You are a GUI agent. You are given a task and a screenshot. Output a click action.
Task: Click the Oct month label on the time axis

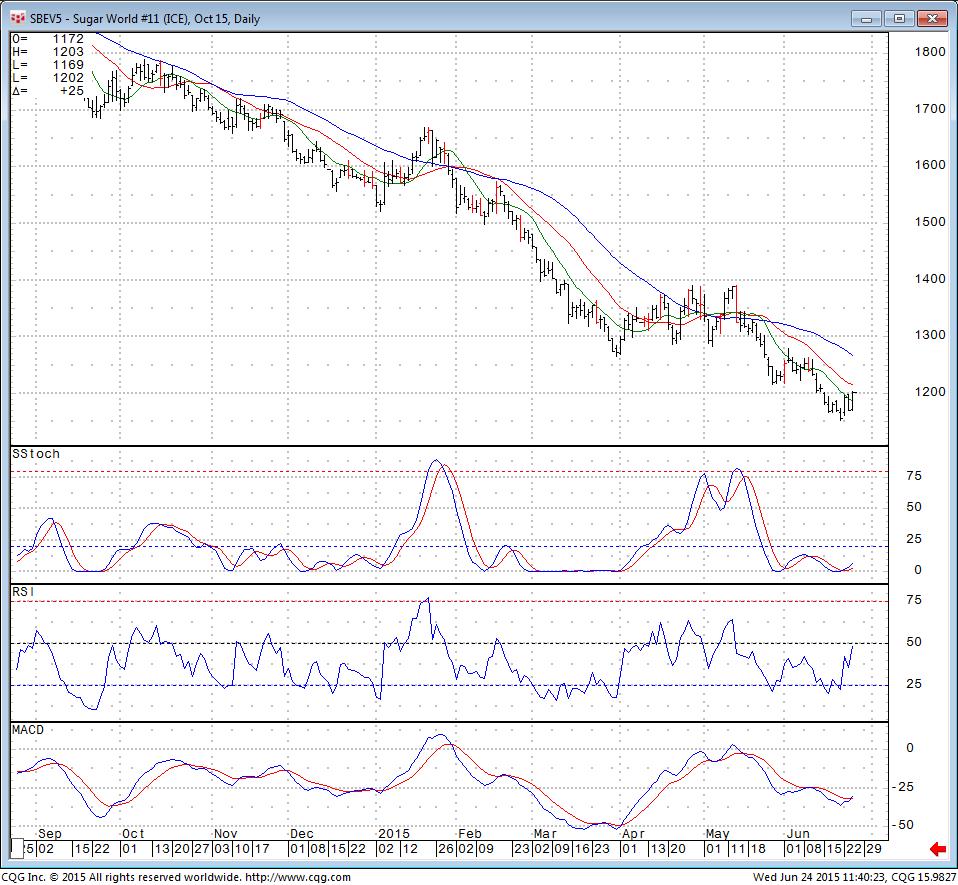tap(133, 834)
